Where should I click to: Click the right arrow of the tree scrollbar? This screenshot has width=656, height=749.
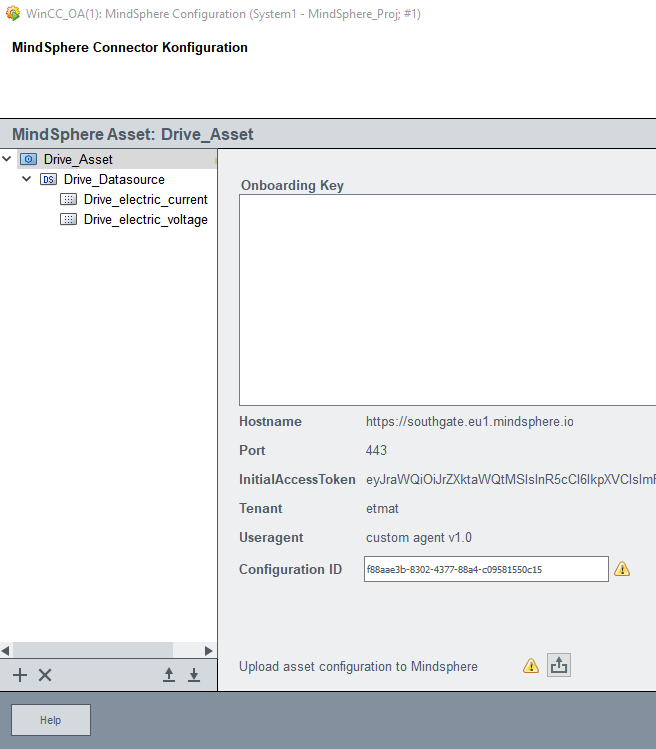209,651
